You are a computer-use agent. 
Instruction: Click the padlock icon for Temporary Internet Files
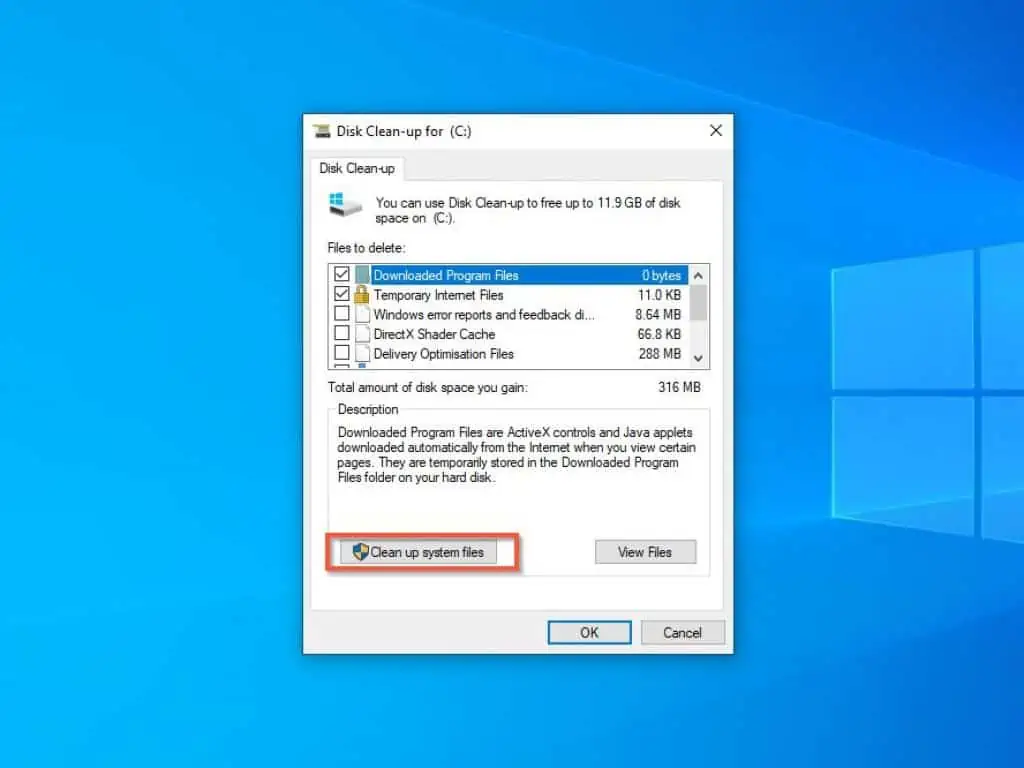point(362,295)
